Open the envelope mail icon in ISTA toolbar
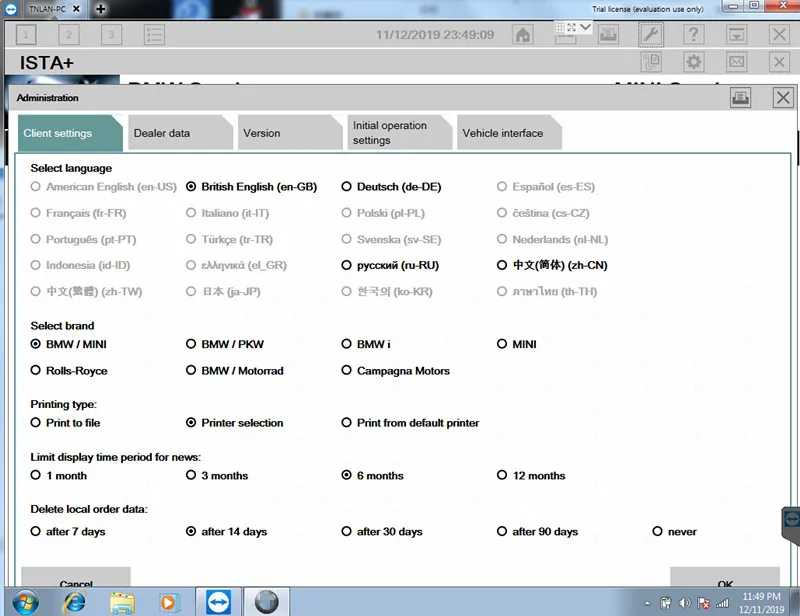The image size is (800, 616). point(736,62)
